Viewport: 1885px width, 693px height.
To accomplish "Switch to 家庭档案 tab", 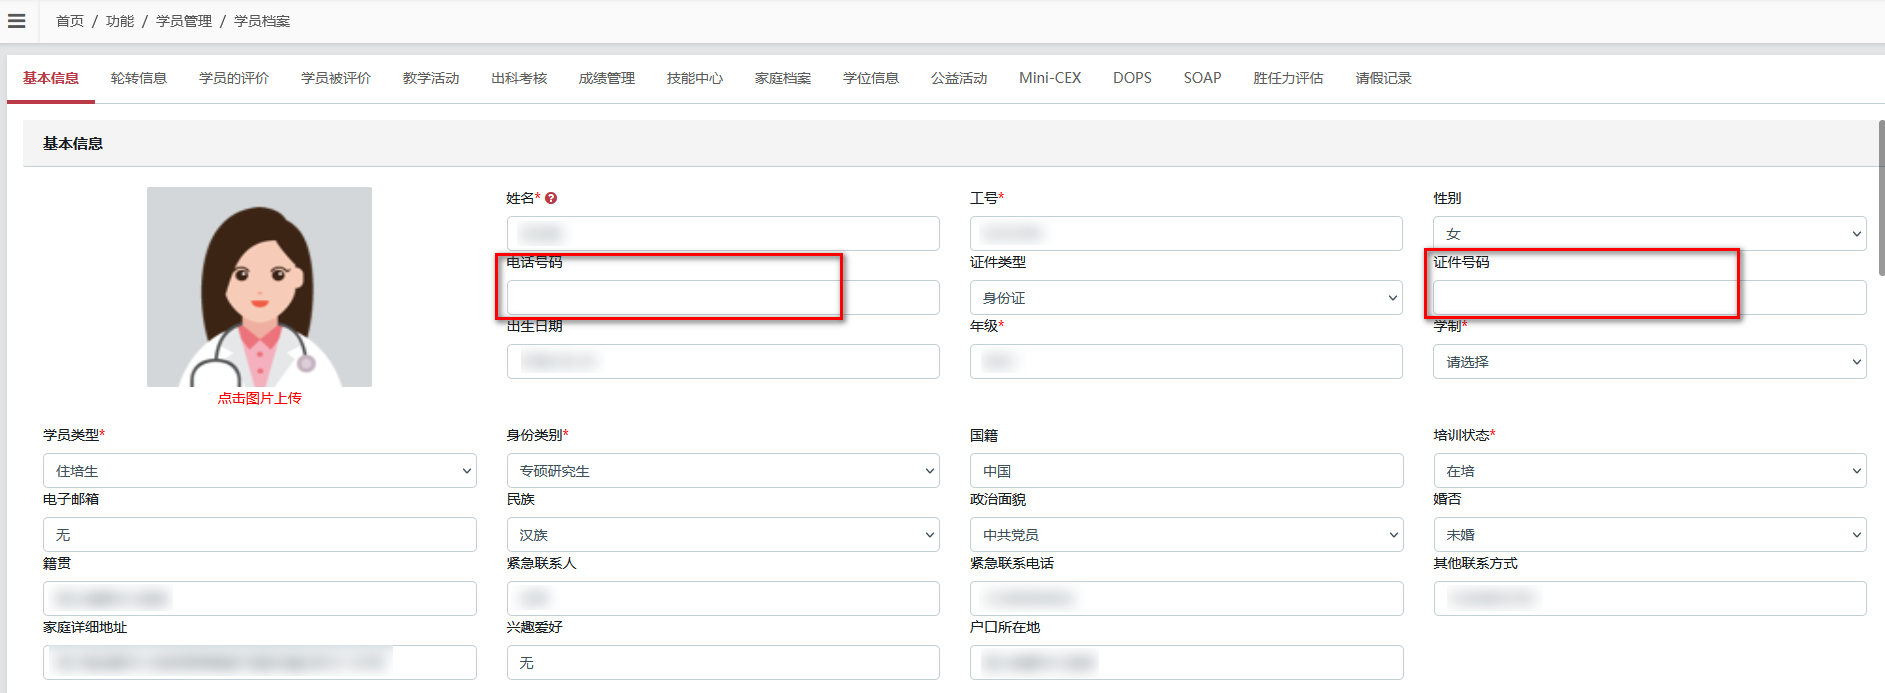I will point(783,78).
